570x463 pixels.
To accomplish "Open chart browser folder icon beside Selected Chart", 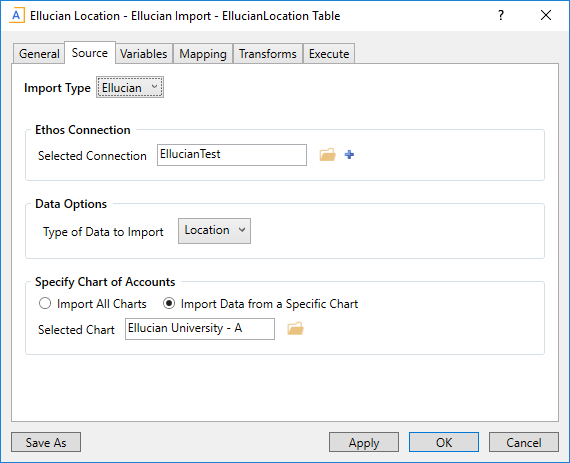I will (295, 329).
